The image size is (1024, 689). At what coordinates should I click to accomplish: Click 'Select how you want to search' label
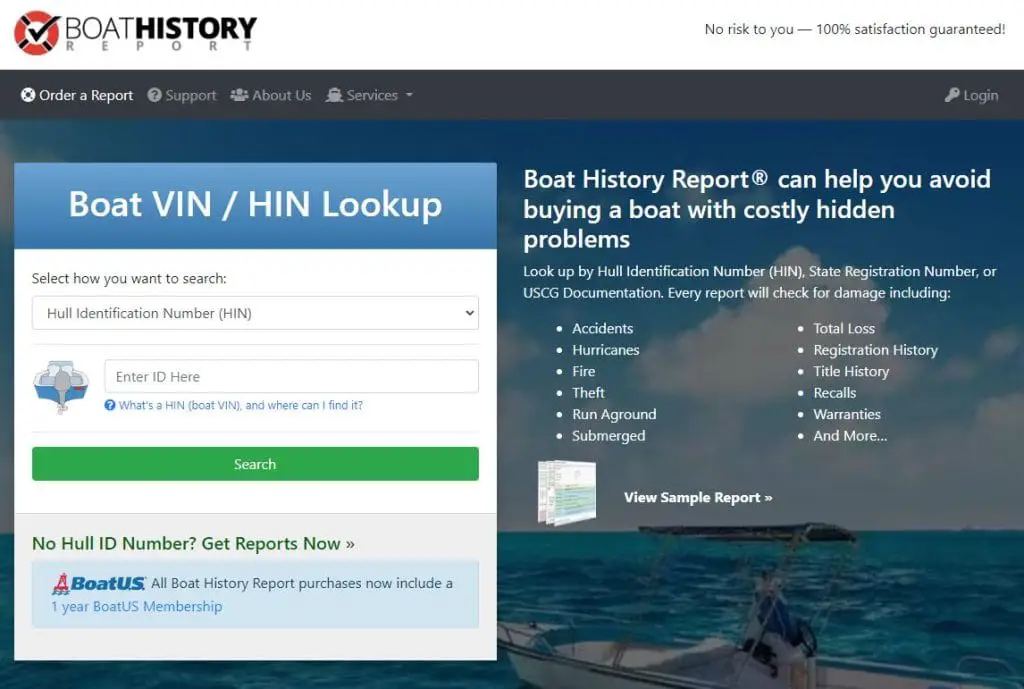point(129,279)
